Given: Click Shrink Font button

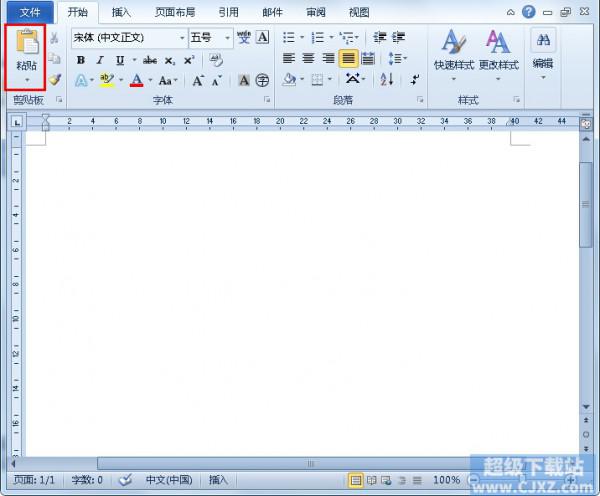Looking at the screenshot, I should [217, 81].
